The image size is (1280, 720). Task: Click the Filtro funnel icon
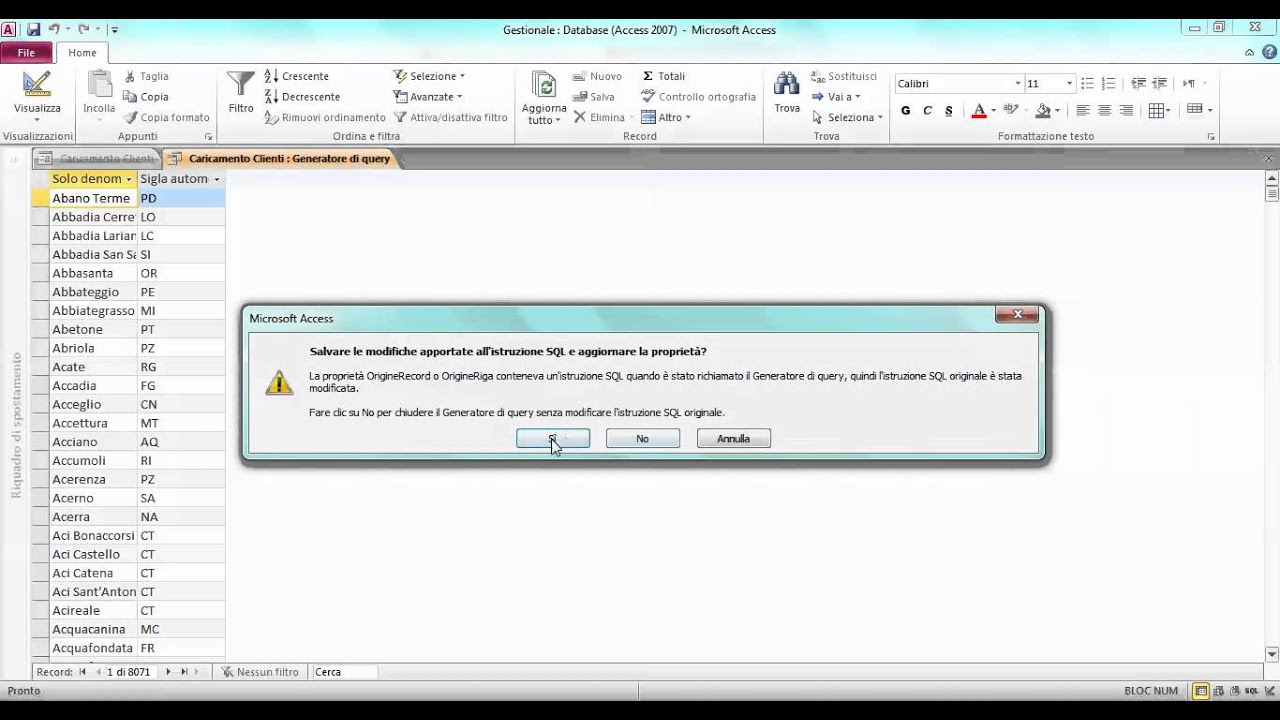pos(241,85)
